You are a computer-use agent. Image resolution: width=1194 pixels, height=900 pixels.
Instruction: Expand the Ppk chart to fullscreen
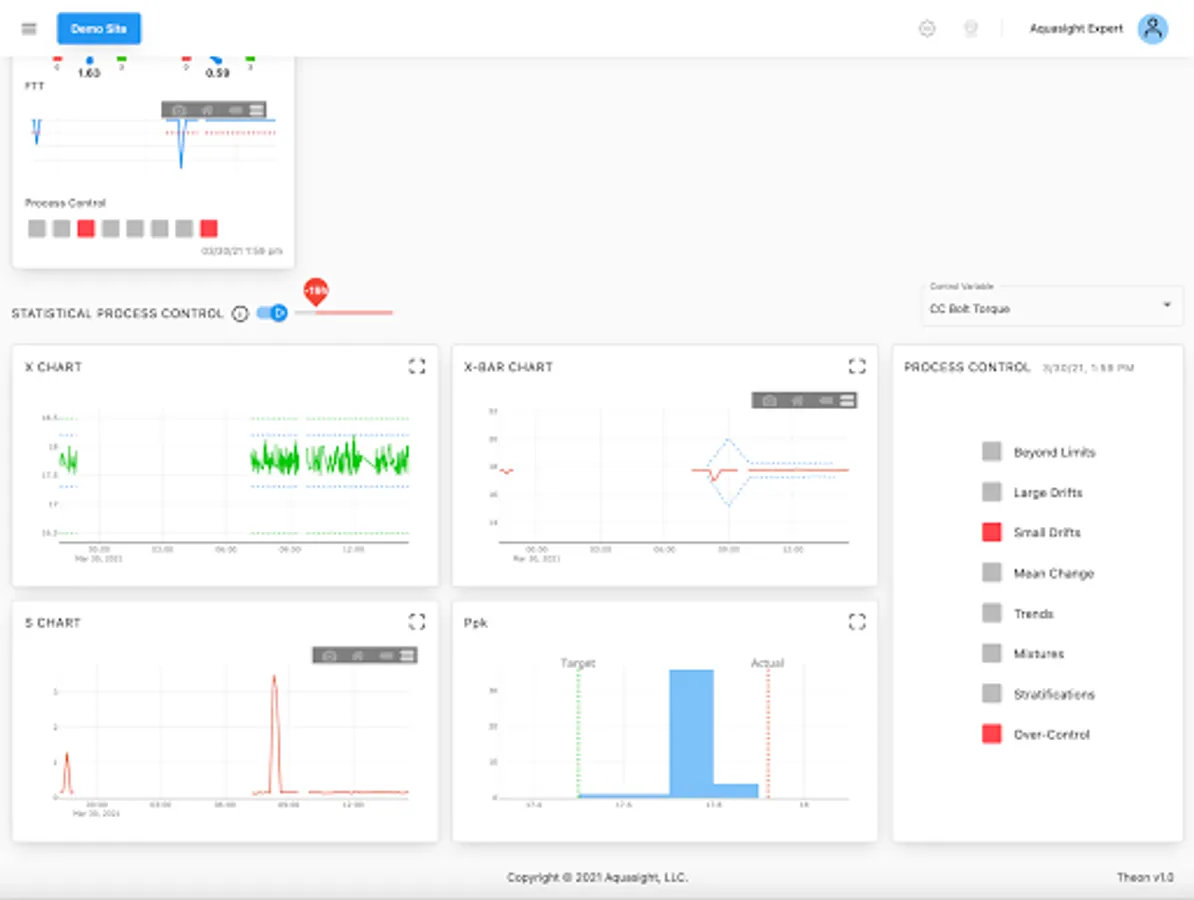click(x=857, y=622)
